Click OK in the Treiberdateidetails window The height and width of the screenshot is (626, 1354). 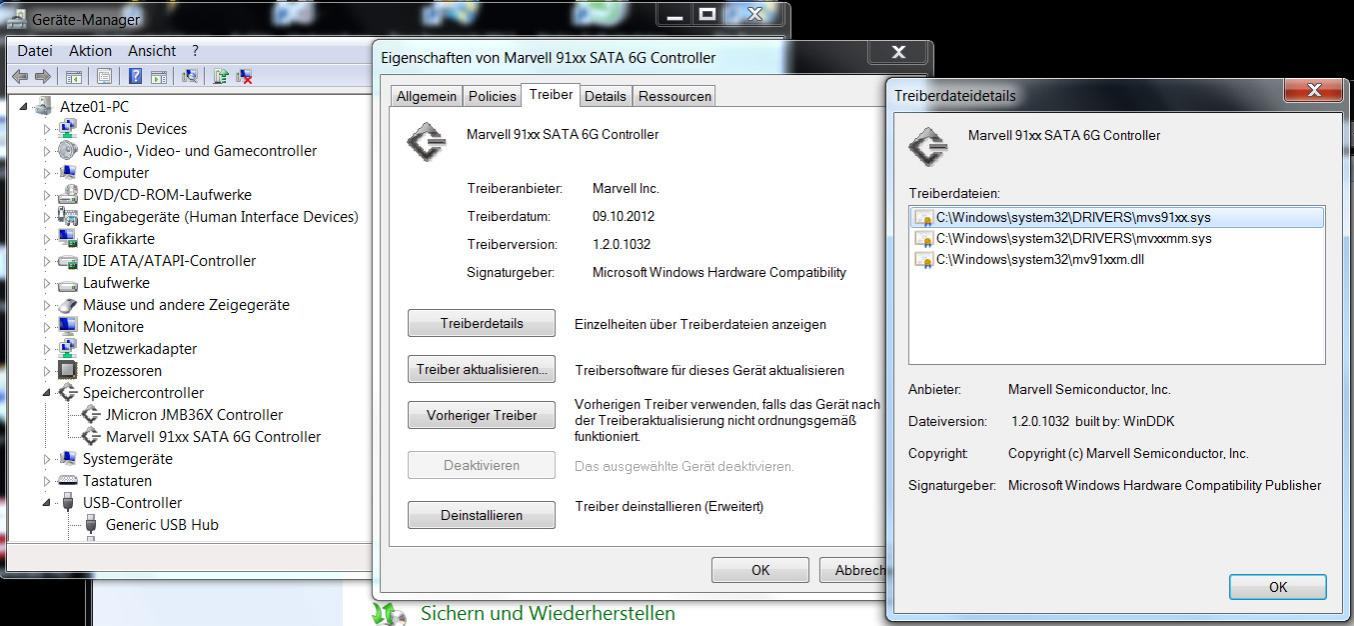tap(1278, 587)
